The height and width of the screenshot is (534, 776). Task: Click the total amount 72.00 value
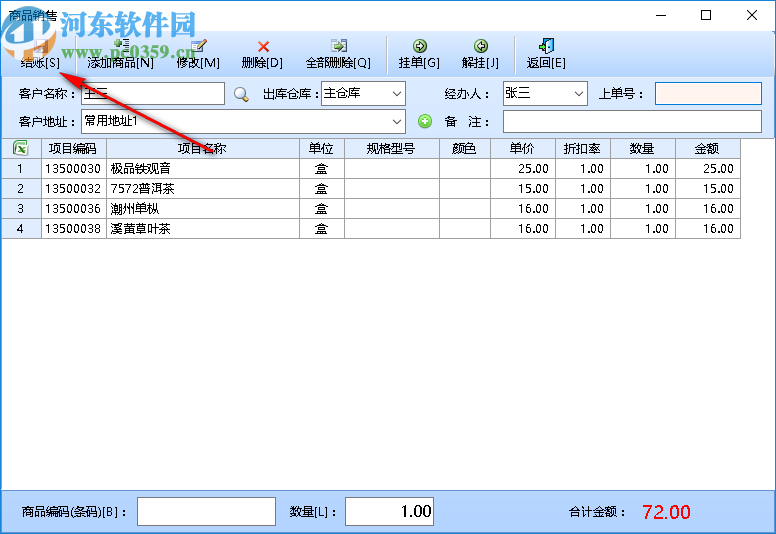[666, 512]
